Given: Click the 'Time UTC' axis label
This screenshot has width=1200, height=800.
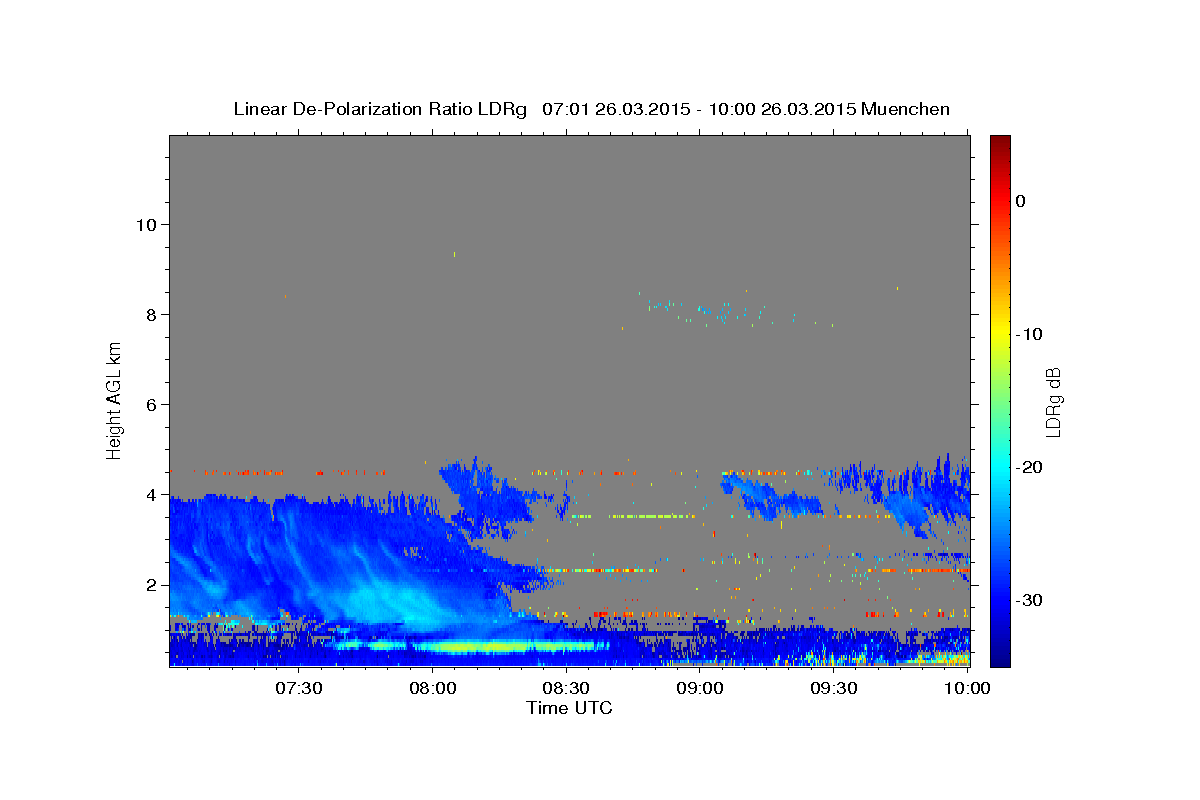Looking at the screenshot, I should click(x=569, y=708).
